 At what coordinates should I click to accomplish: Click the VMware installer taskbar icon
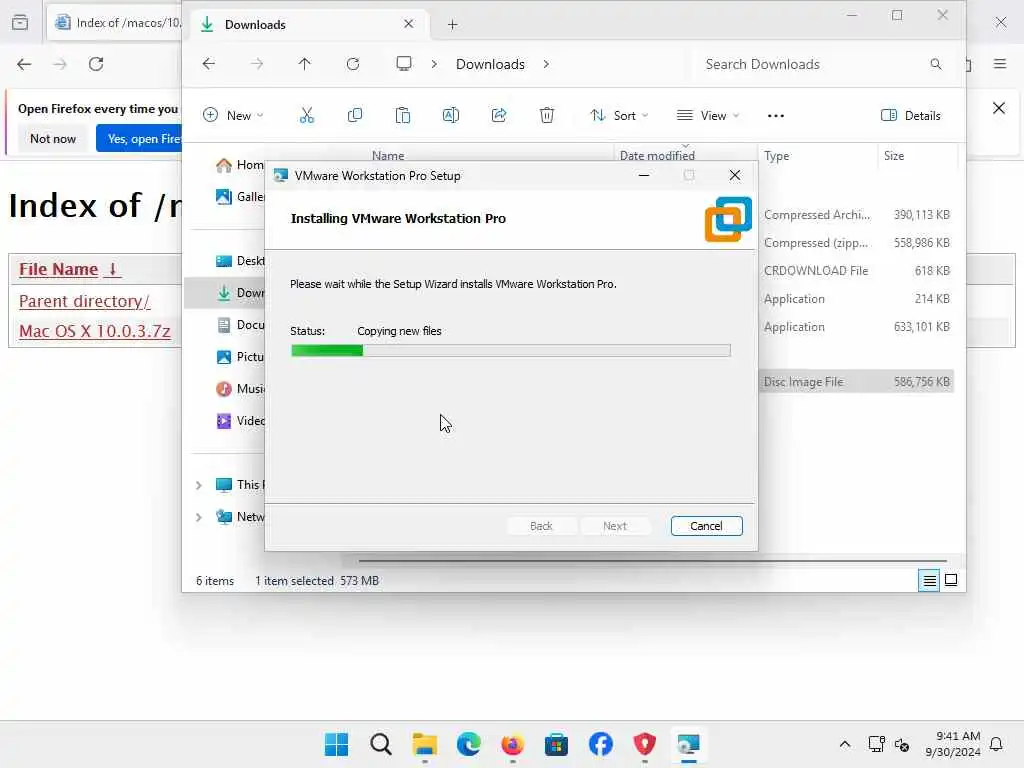point(688,744)
